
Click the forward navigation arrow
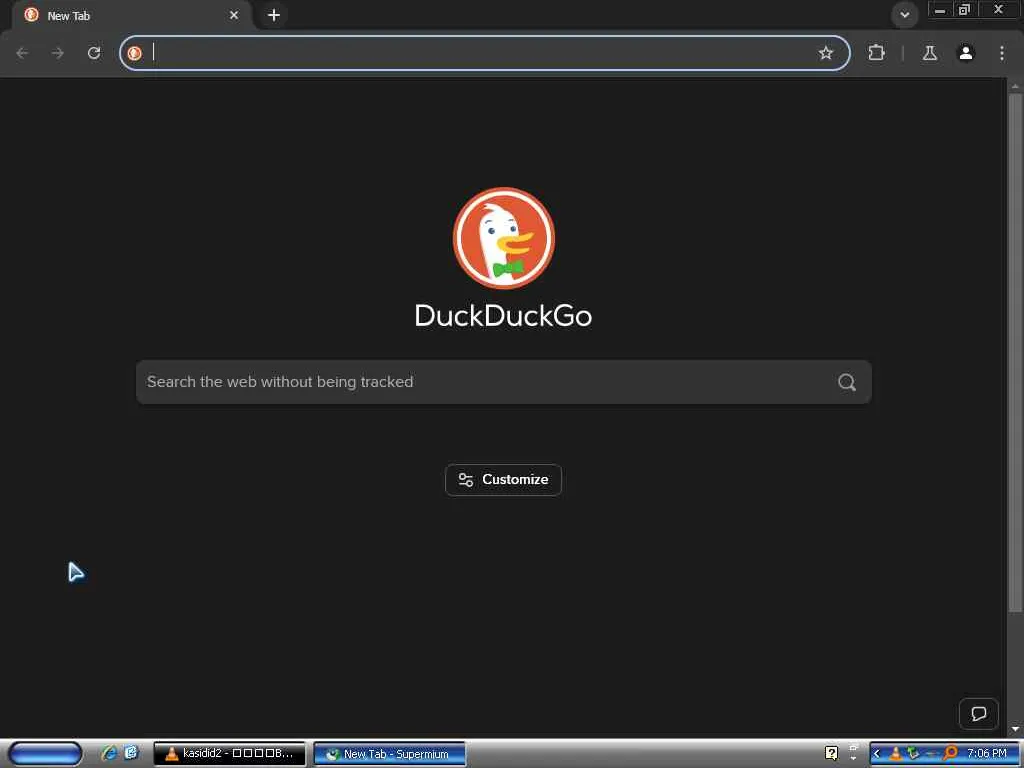[58, 53]
